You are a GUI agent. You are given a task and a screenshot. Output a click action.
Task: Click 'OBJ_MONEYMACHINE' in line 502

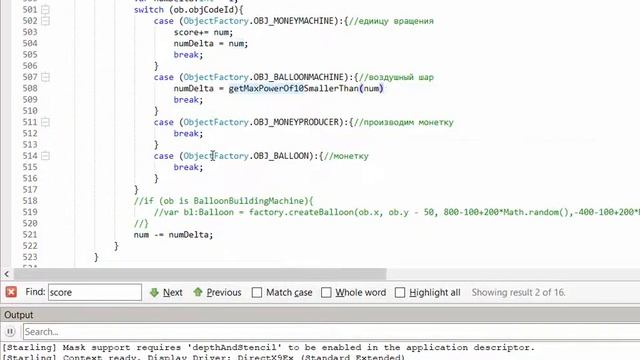293,21
